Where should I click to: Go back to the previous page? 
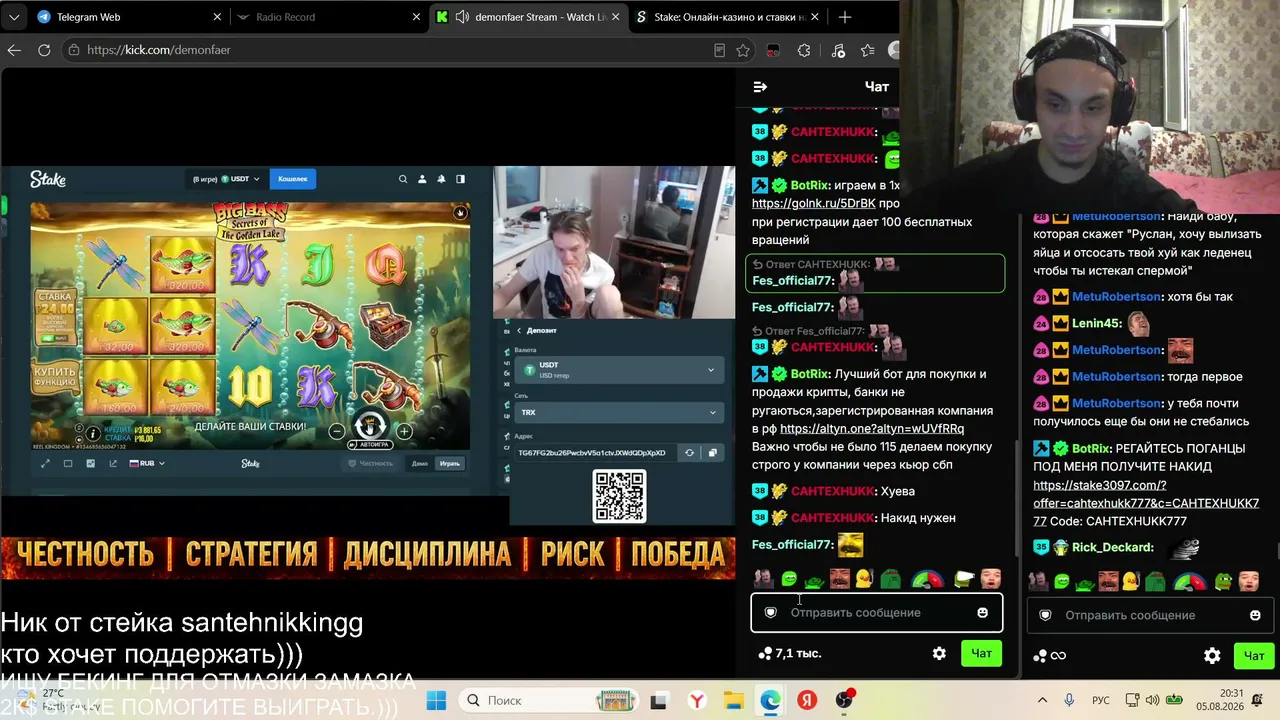(14, 50)
